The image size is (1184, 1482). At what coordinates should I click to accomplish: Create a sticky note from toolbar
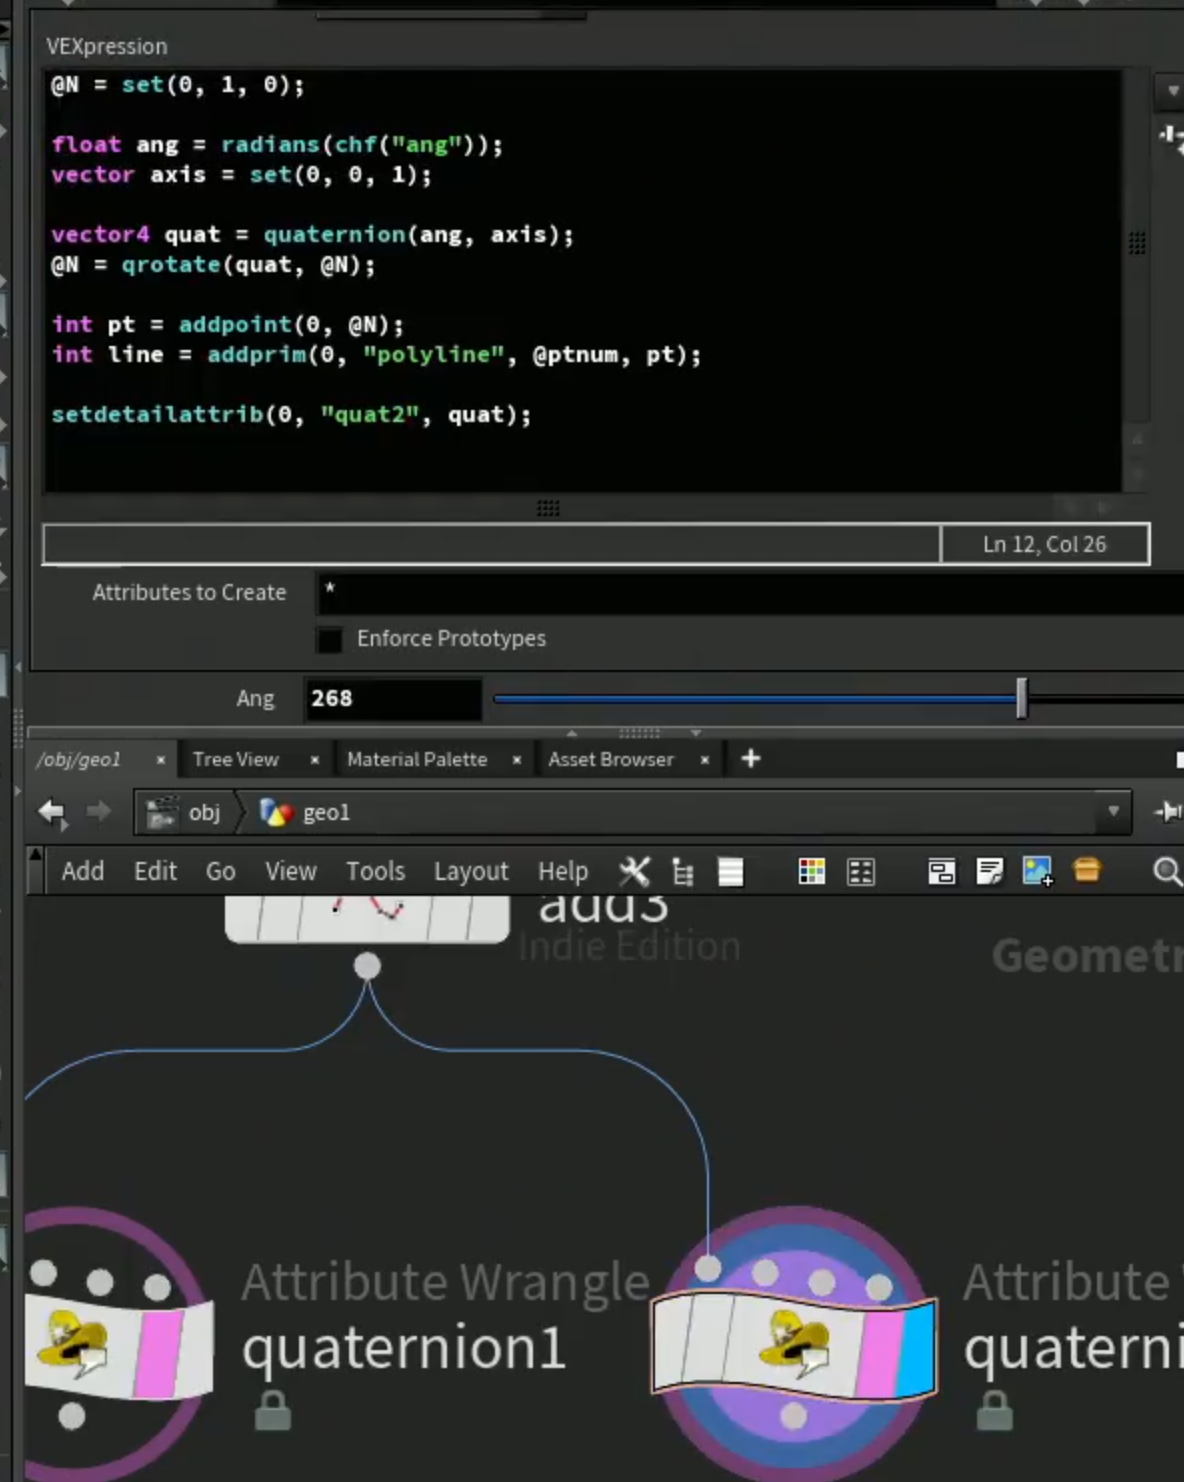(989, 872)
